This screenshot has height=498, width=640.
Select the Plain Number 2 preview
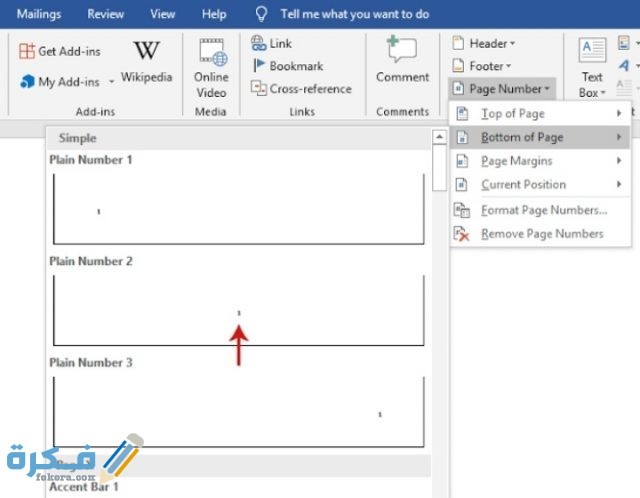pos(239,309)
